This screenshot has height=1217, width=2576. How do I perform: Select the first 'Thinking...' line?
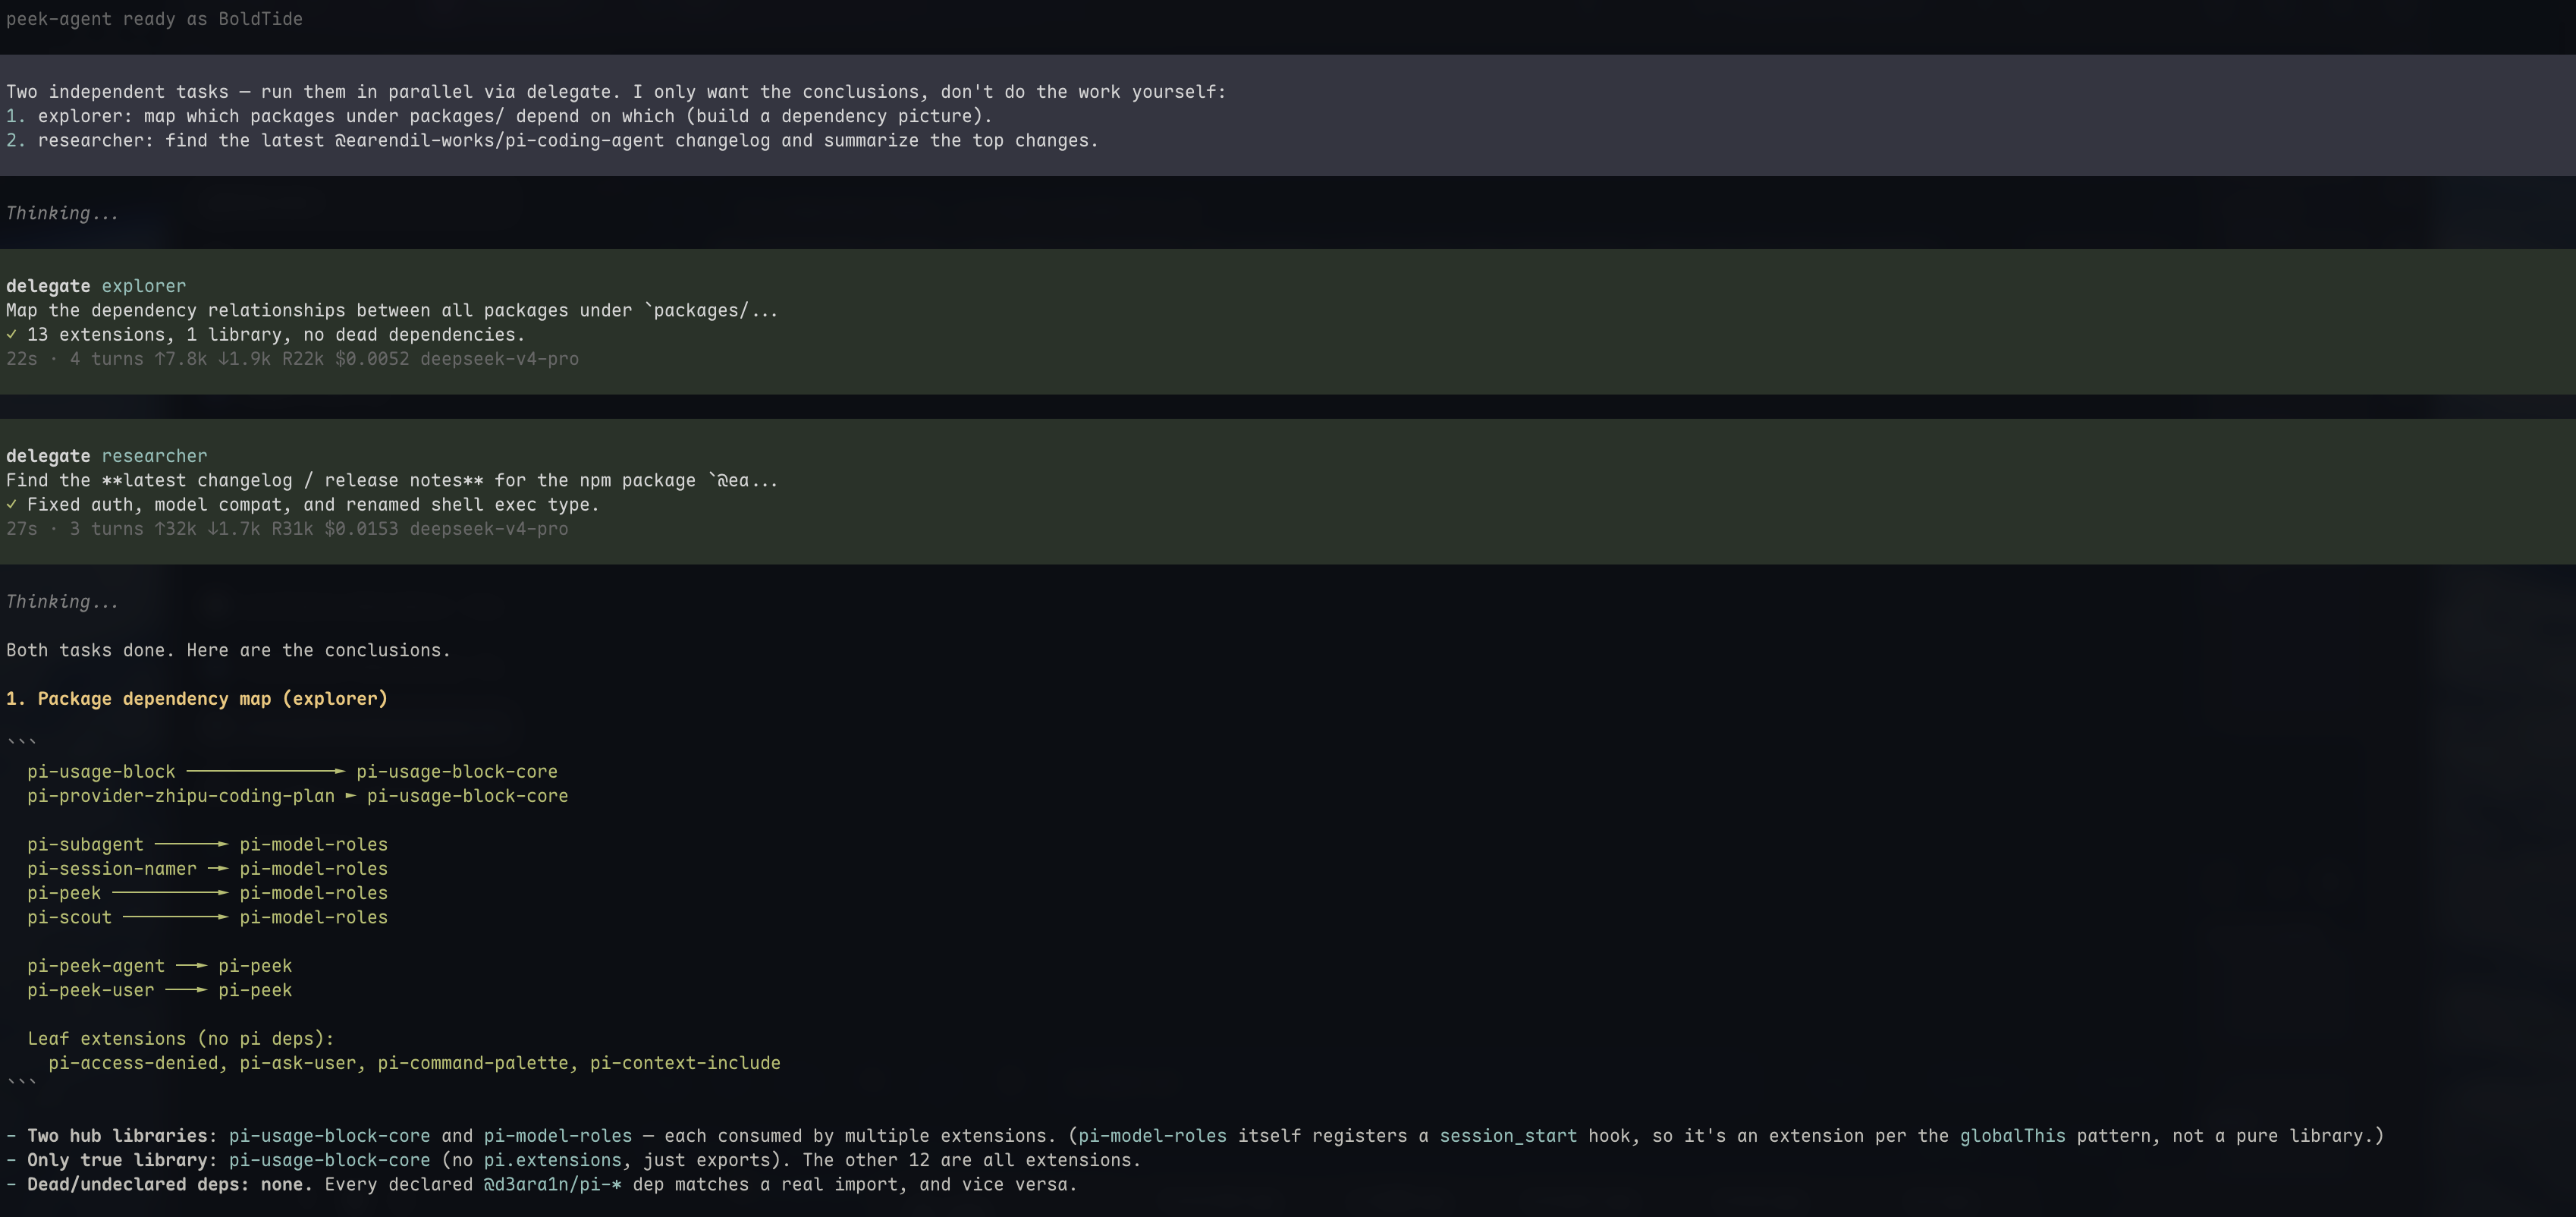pyautogui.click(x=62, y=213)
